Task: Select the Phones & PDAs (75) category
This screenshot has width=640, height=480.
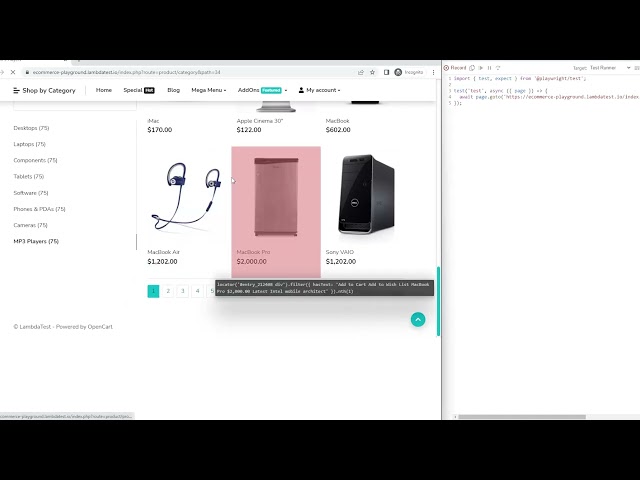Action: click(x=39, y=209)
